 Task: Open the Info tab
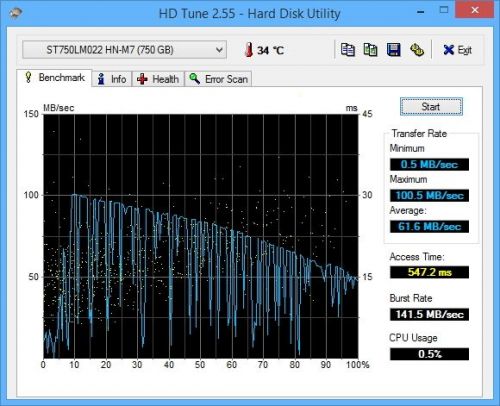pyautogui.click(x=112, y=79)
